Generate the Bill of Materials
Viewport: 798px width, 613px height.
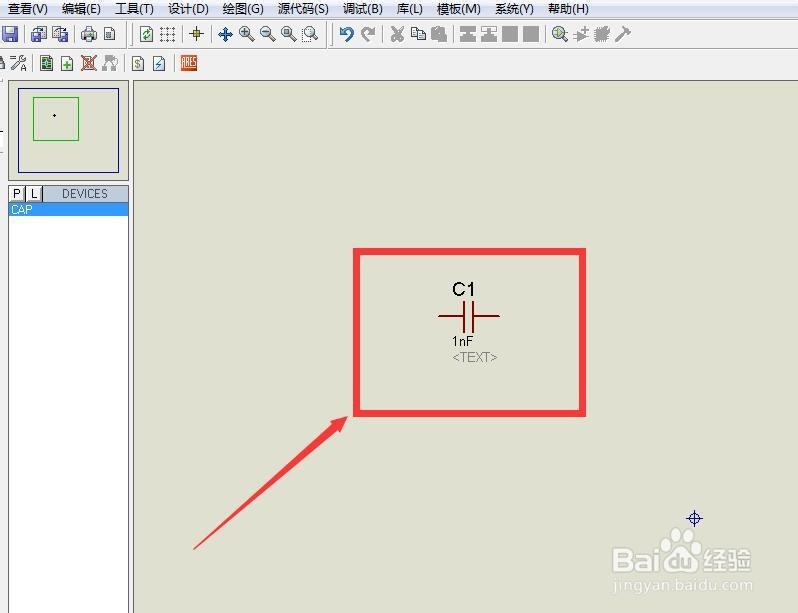click(138, 63)
